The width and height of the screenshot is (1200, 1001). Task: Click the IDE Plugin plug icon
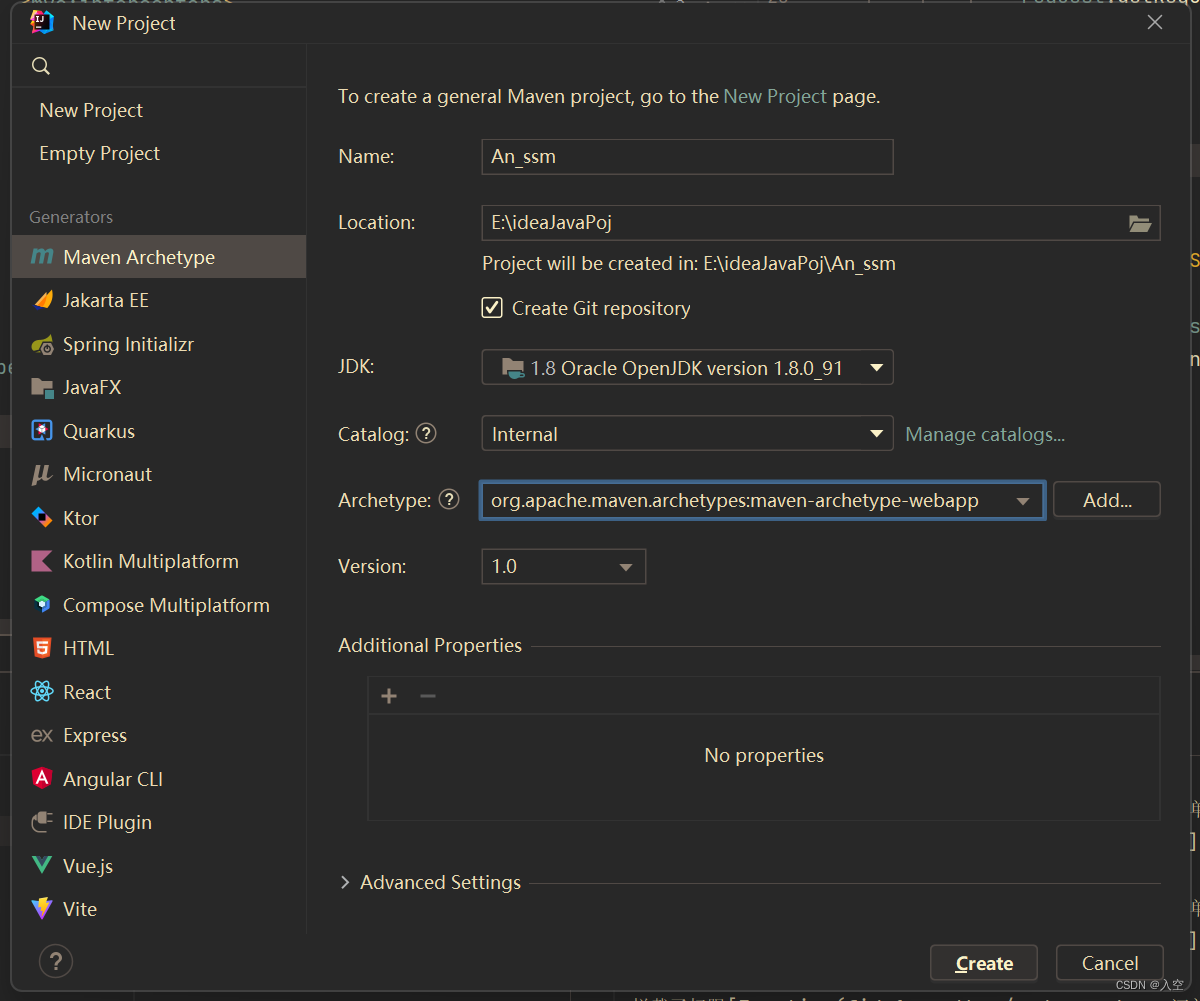click(42, 822)
